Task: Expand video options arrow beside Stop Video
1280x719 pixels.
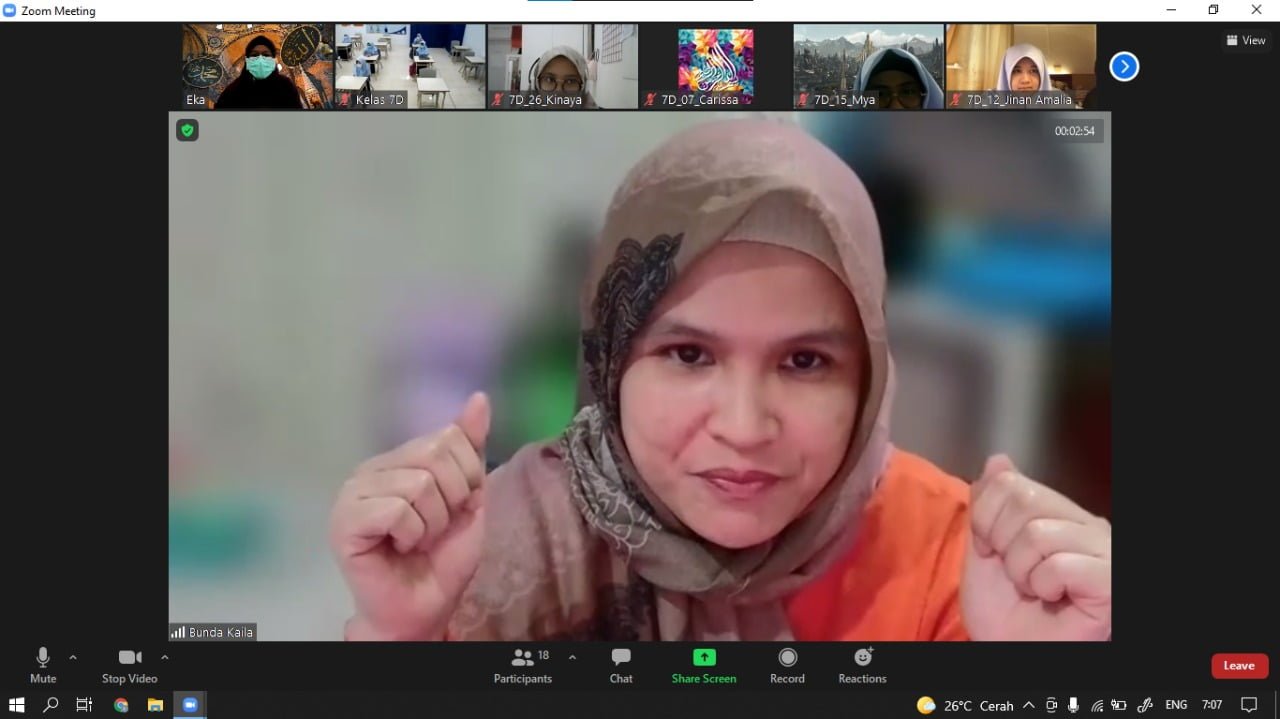Action: 165,657
